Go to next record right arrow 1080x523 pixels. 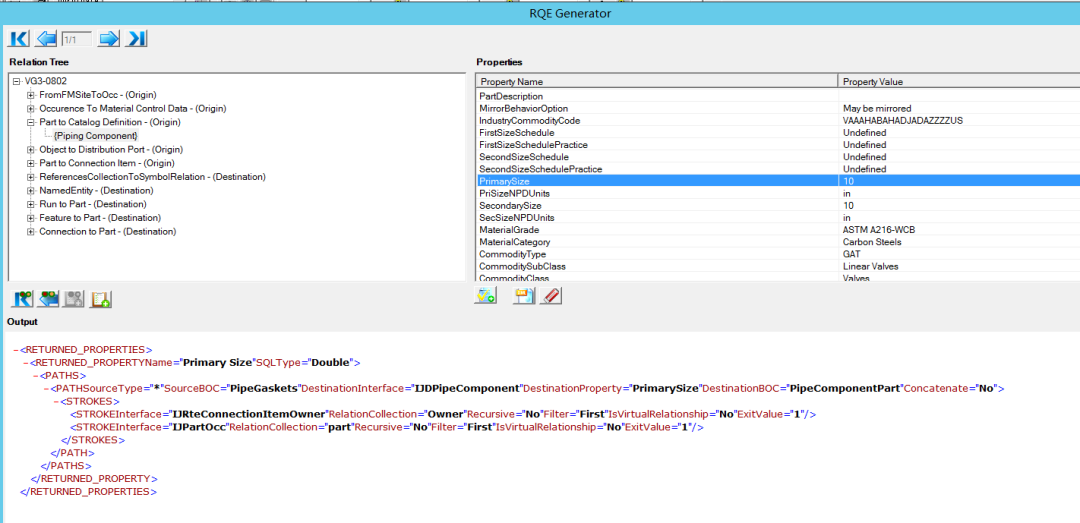click(109, 39)
